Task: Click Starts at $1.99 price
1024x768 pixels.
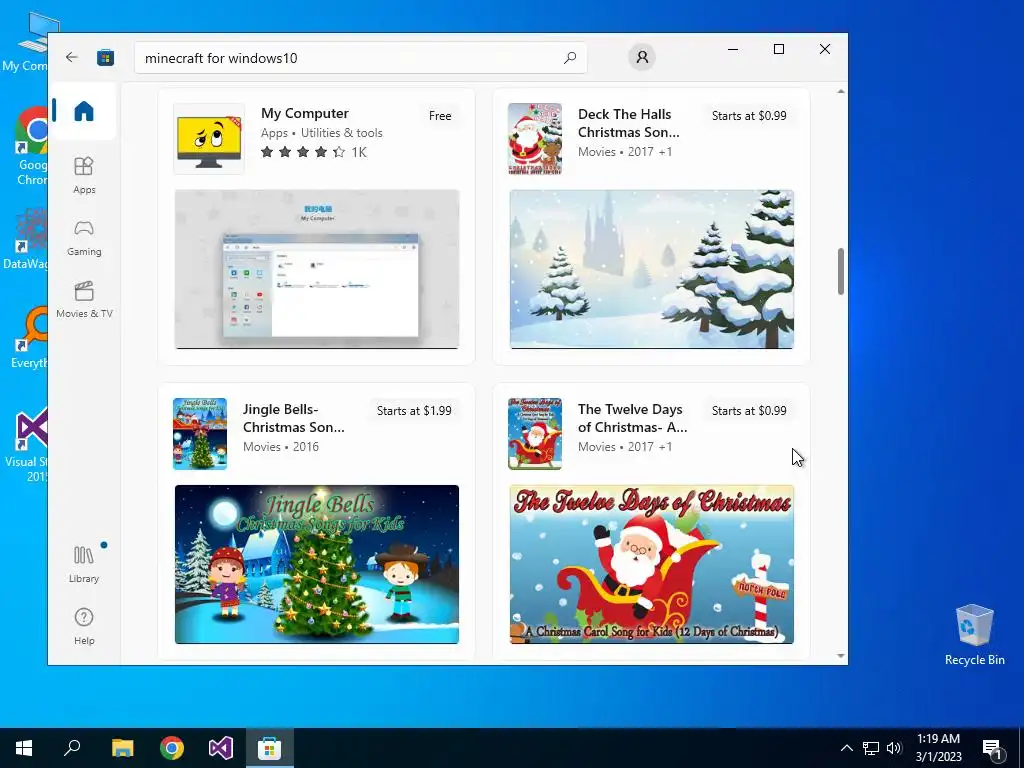Action: [x=414, y=411]
